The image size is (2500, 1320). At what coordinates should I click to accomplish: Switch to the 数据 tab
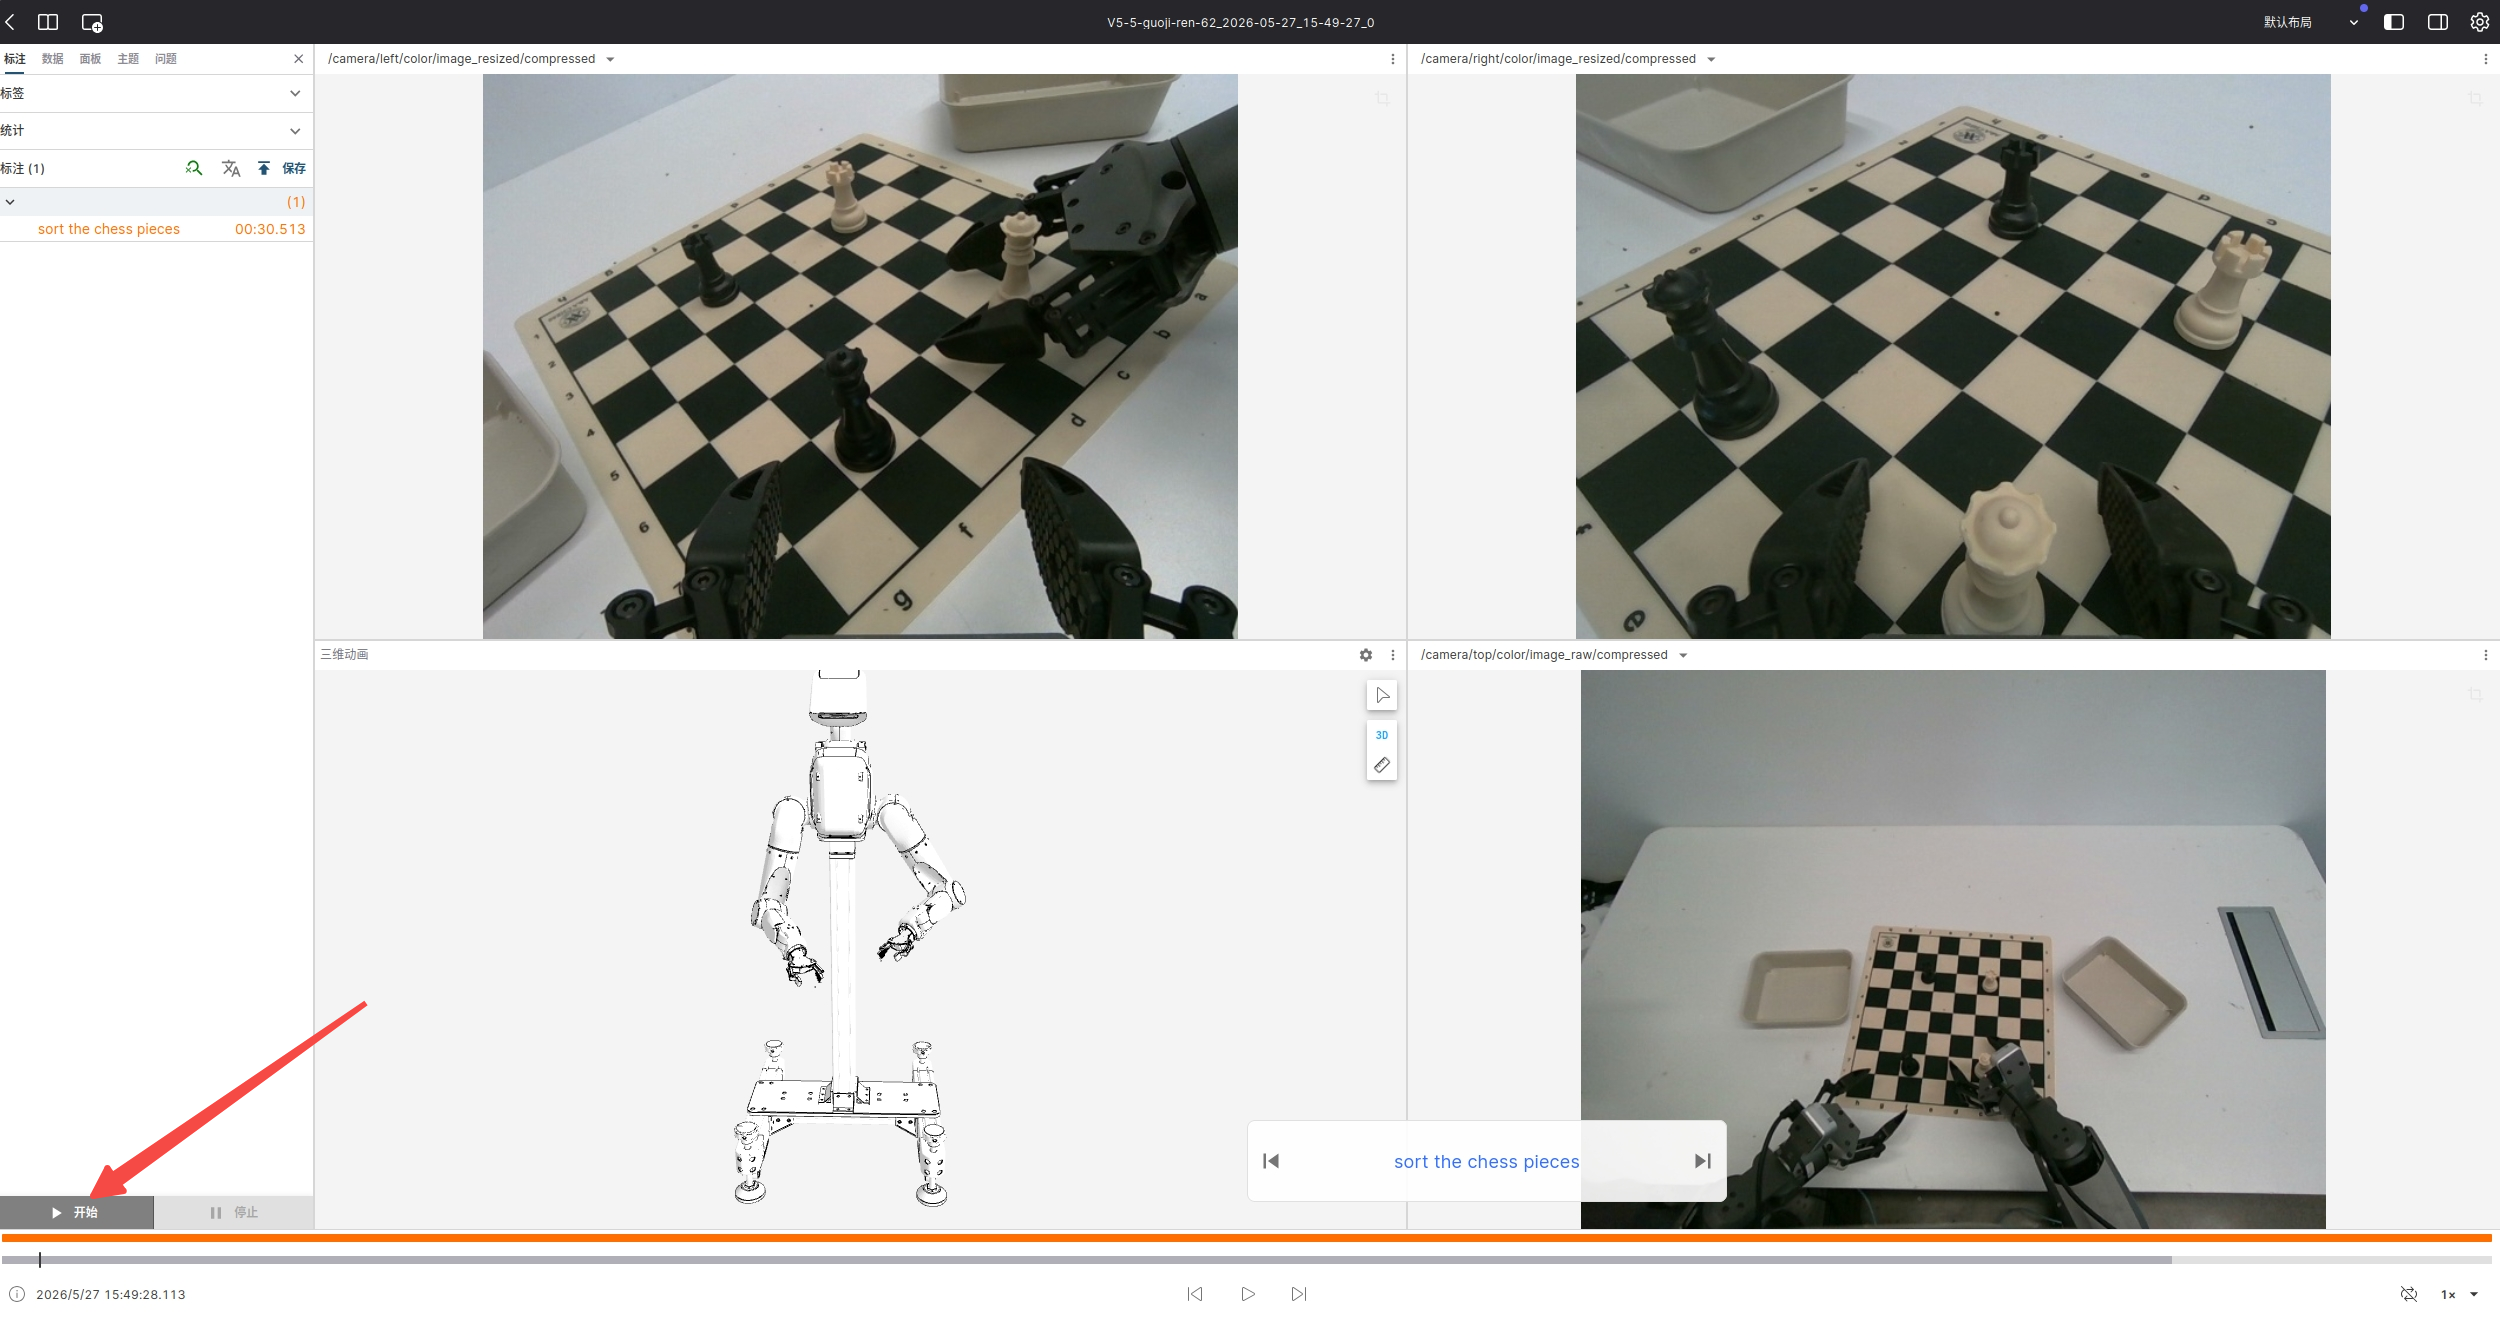[x=53, y=59]
